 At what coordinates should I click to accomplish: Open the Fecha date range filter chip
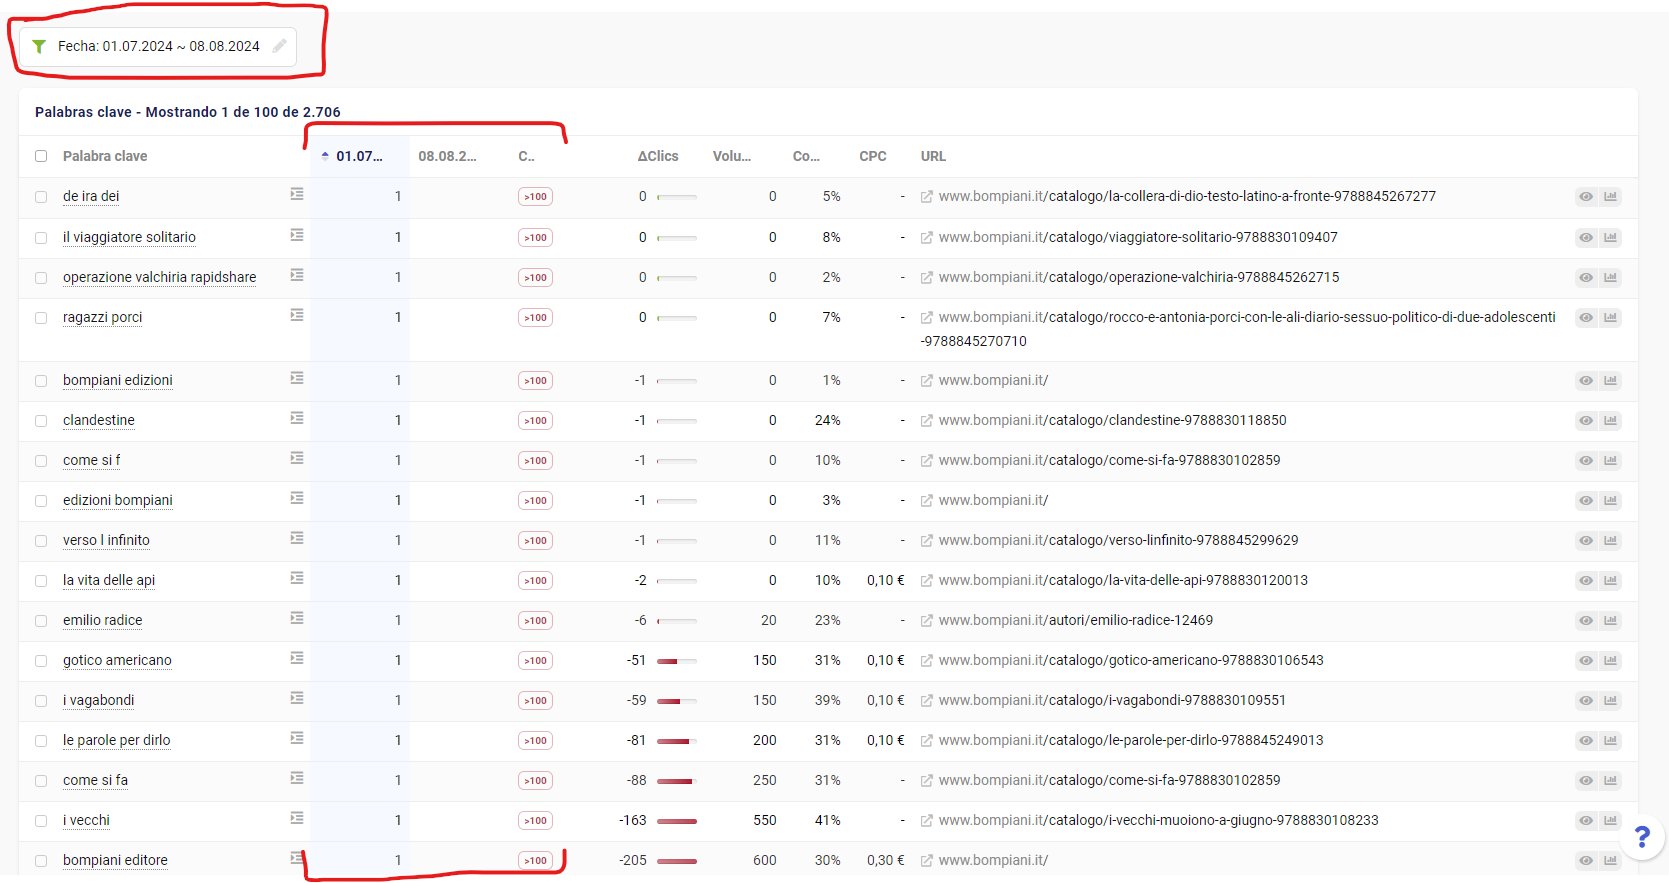(x=158, y=47)
